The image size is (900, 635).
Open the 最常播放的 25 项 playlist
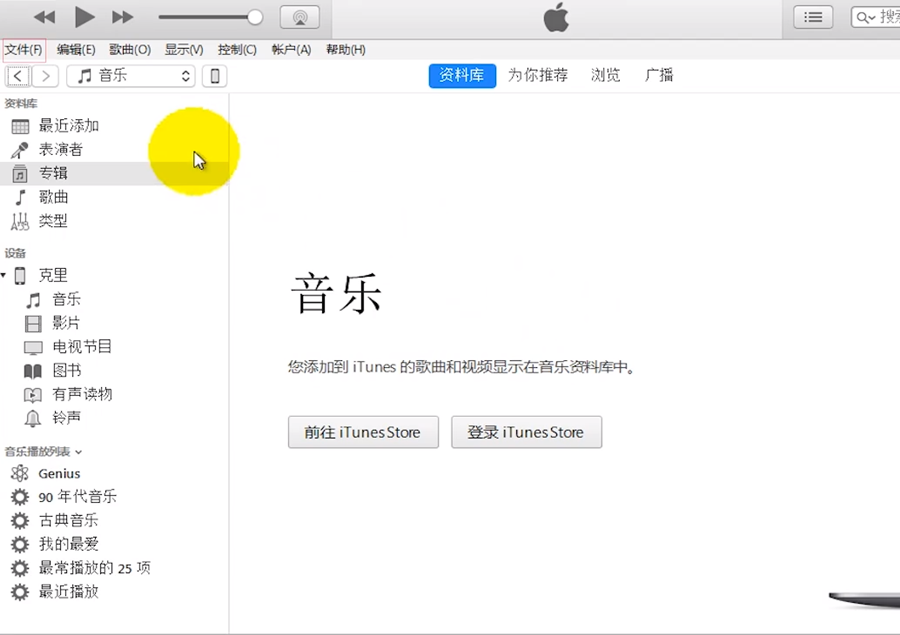114,568
